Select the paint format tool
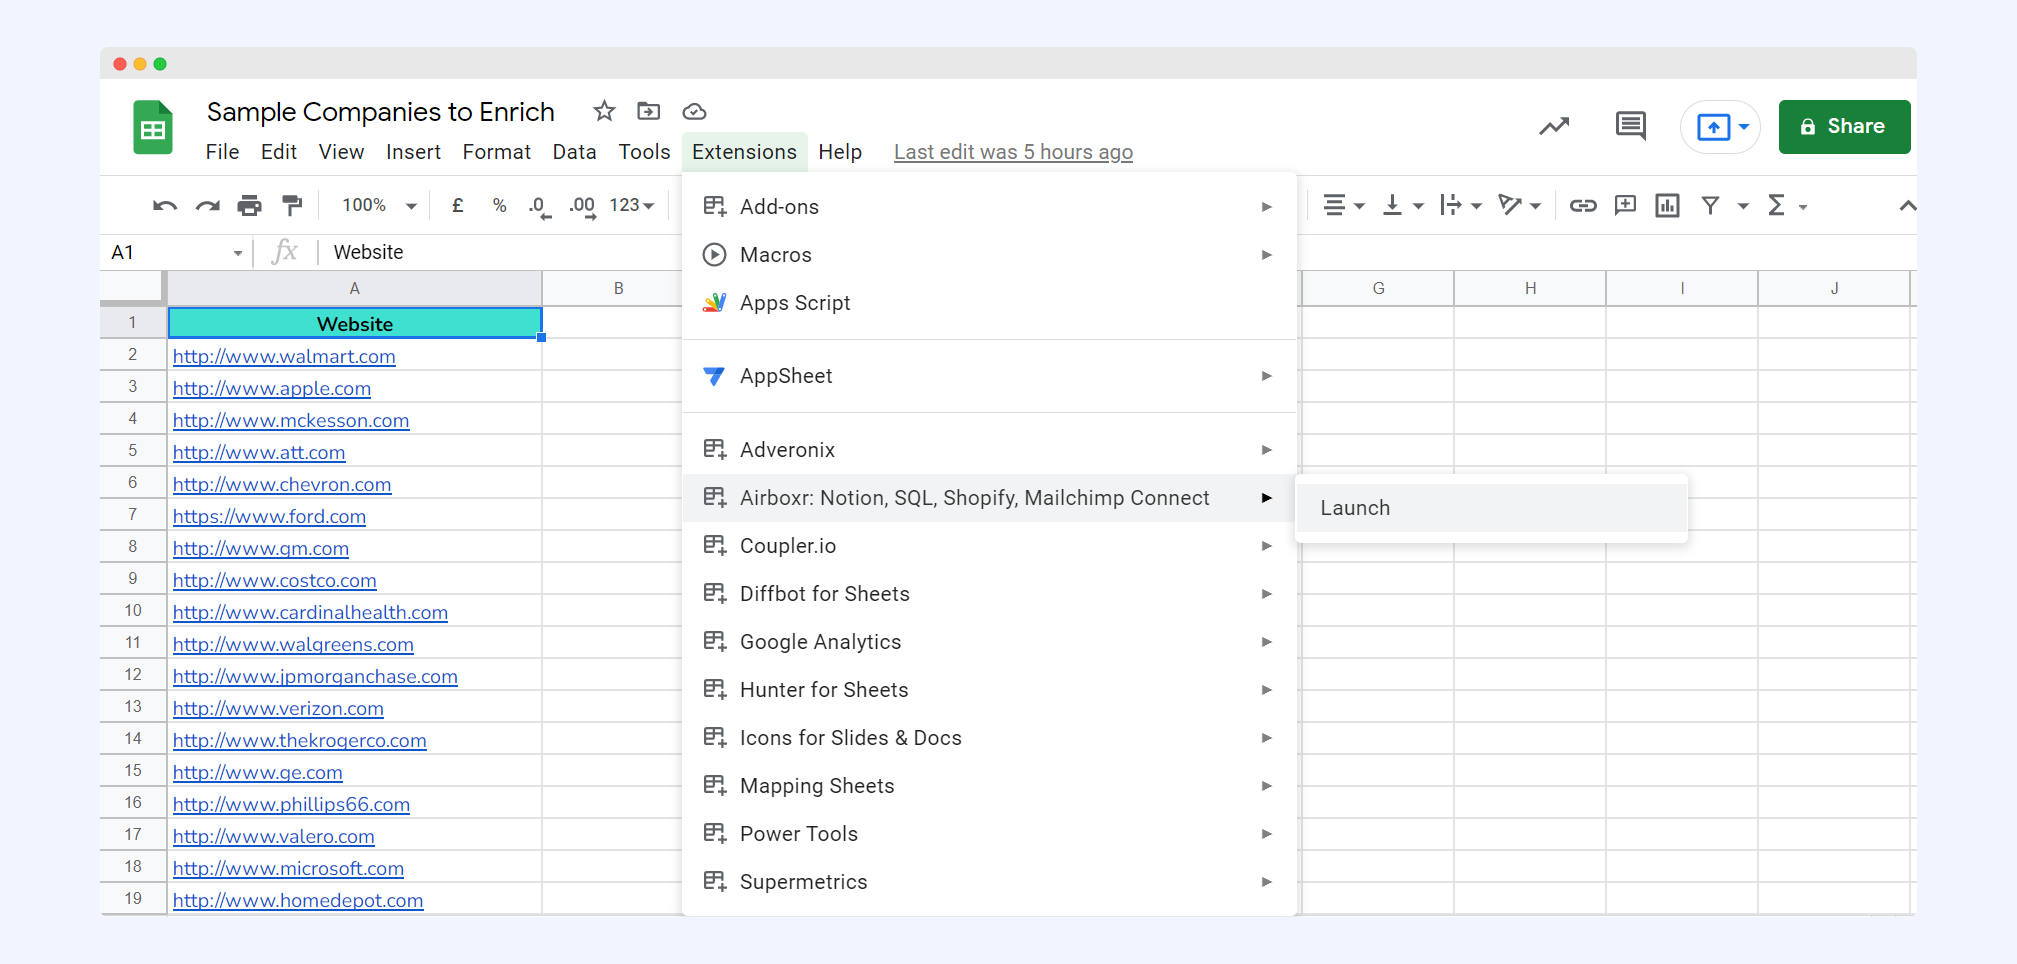The width and height of the screenshot is (2017, 964). (x=292, y=206)
